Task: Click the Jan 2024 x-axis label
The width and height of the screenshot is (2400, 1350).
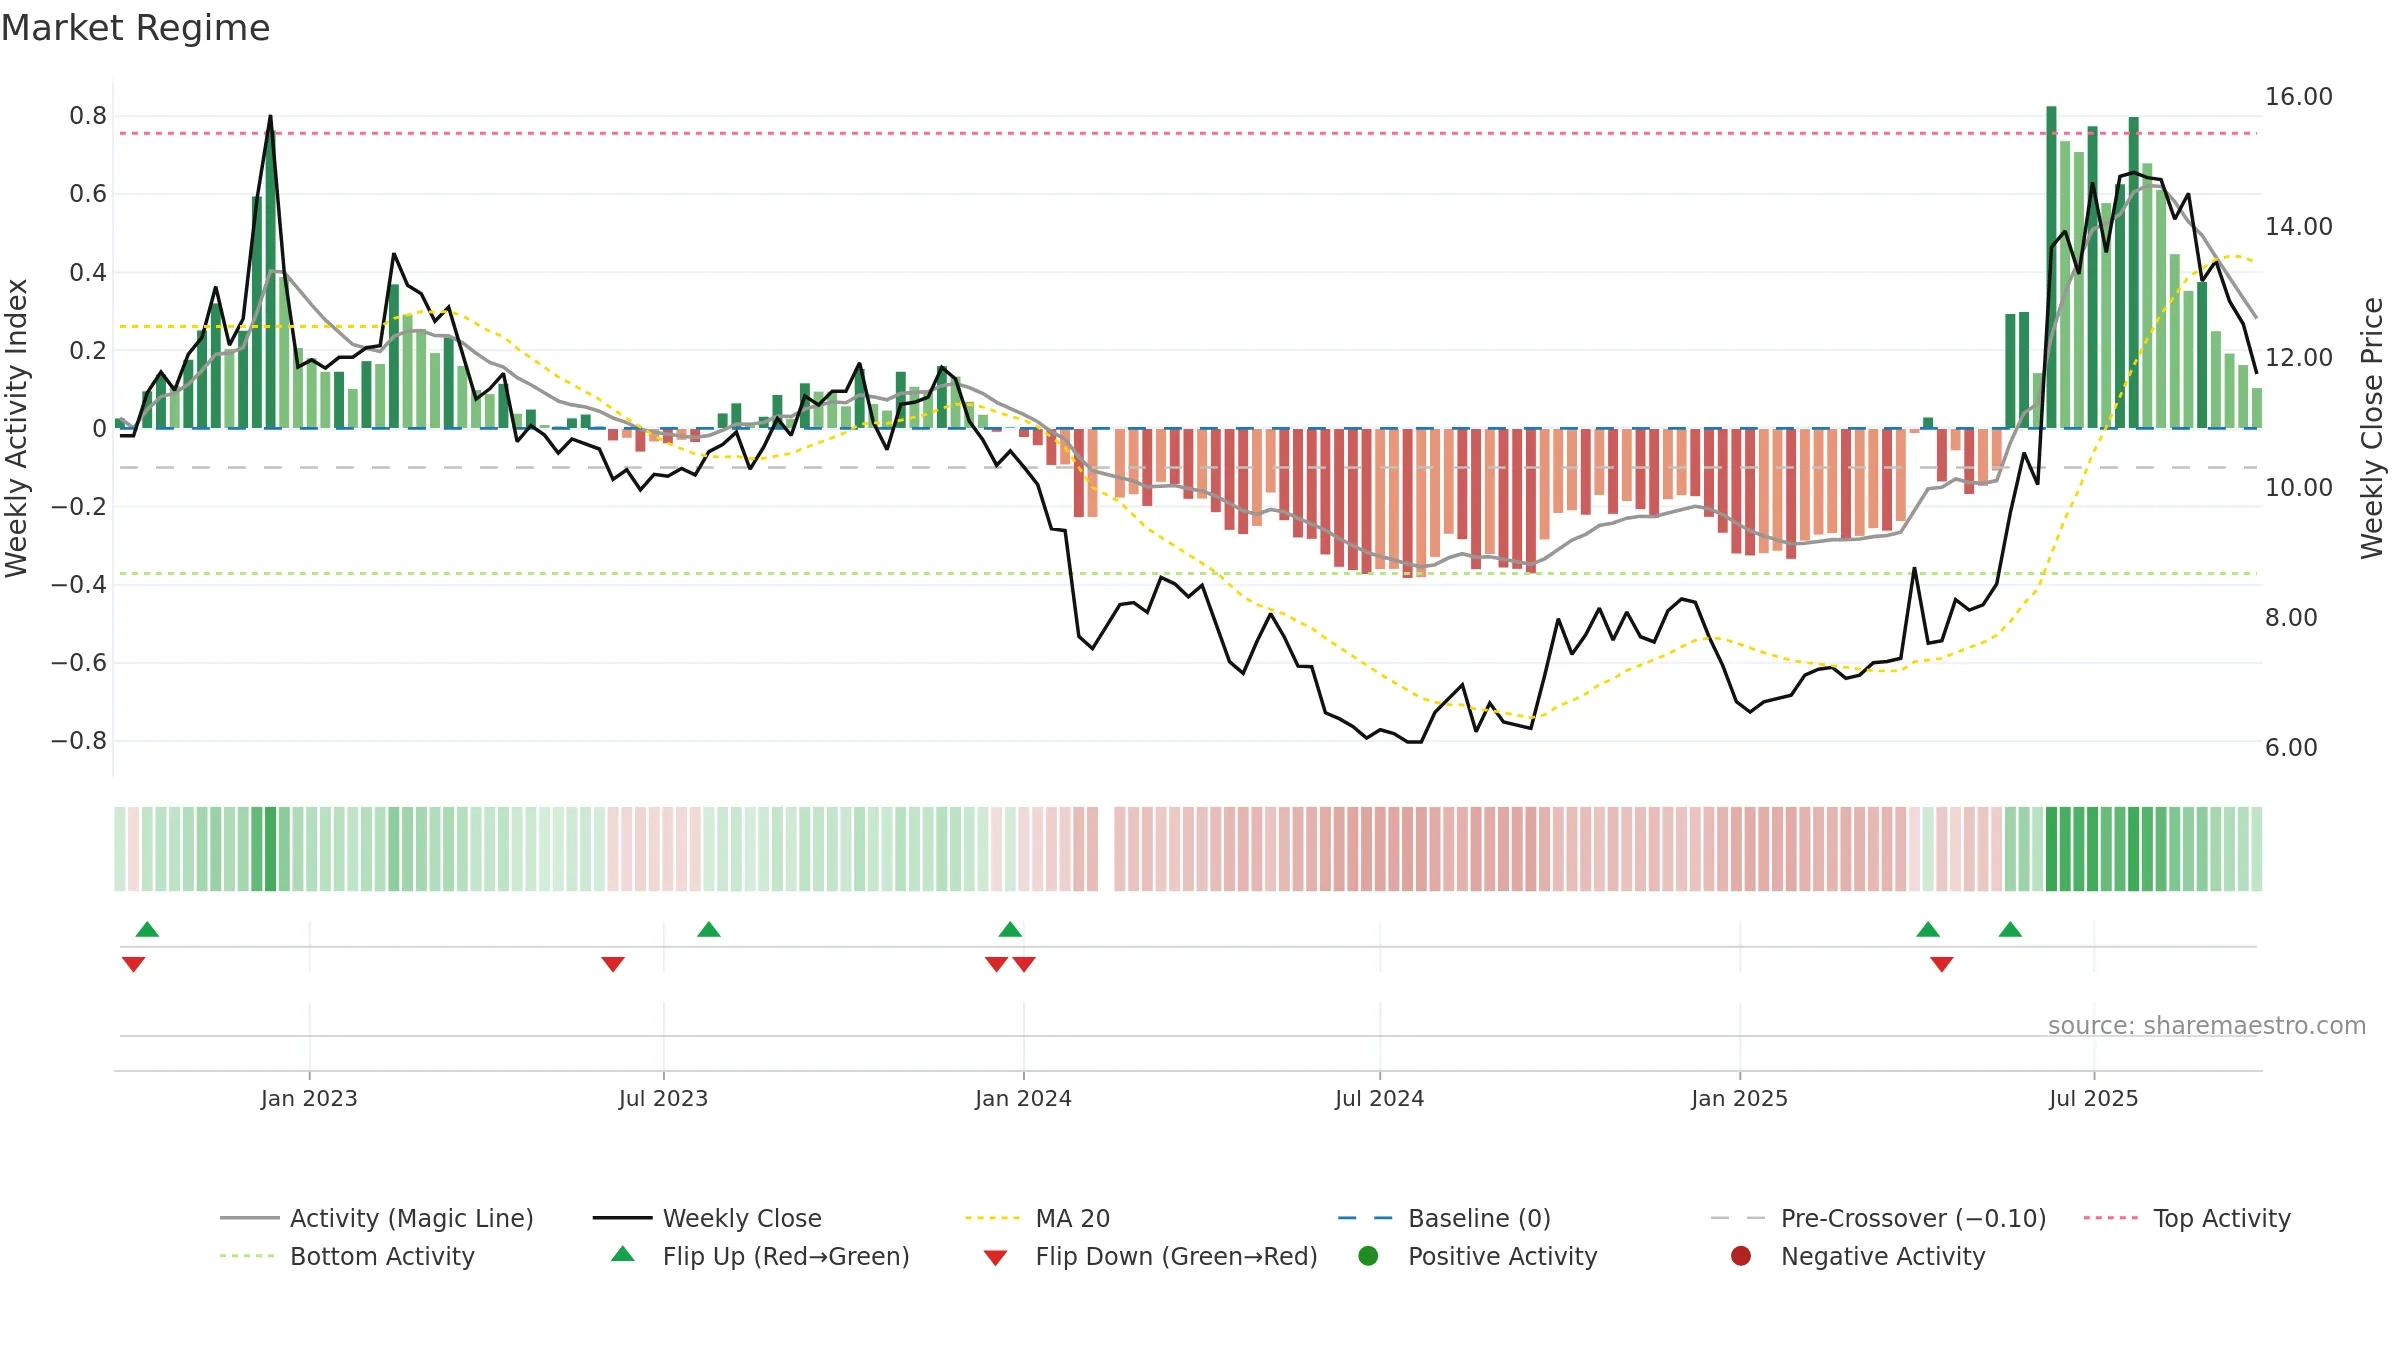Action: [x=1023, y=1098]
